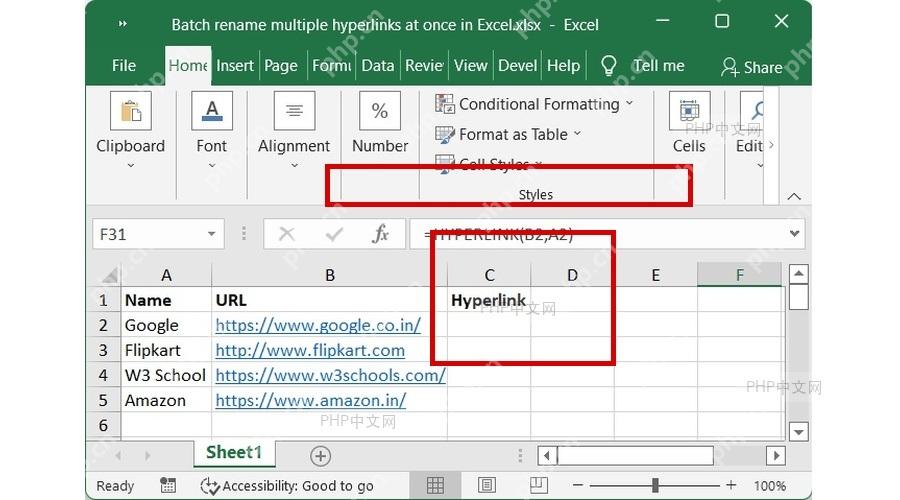Expand the Alignment group arrow

coord(294,165)
